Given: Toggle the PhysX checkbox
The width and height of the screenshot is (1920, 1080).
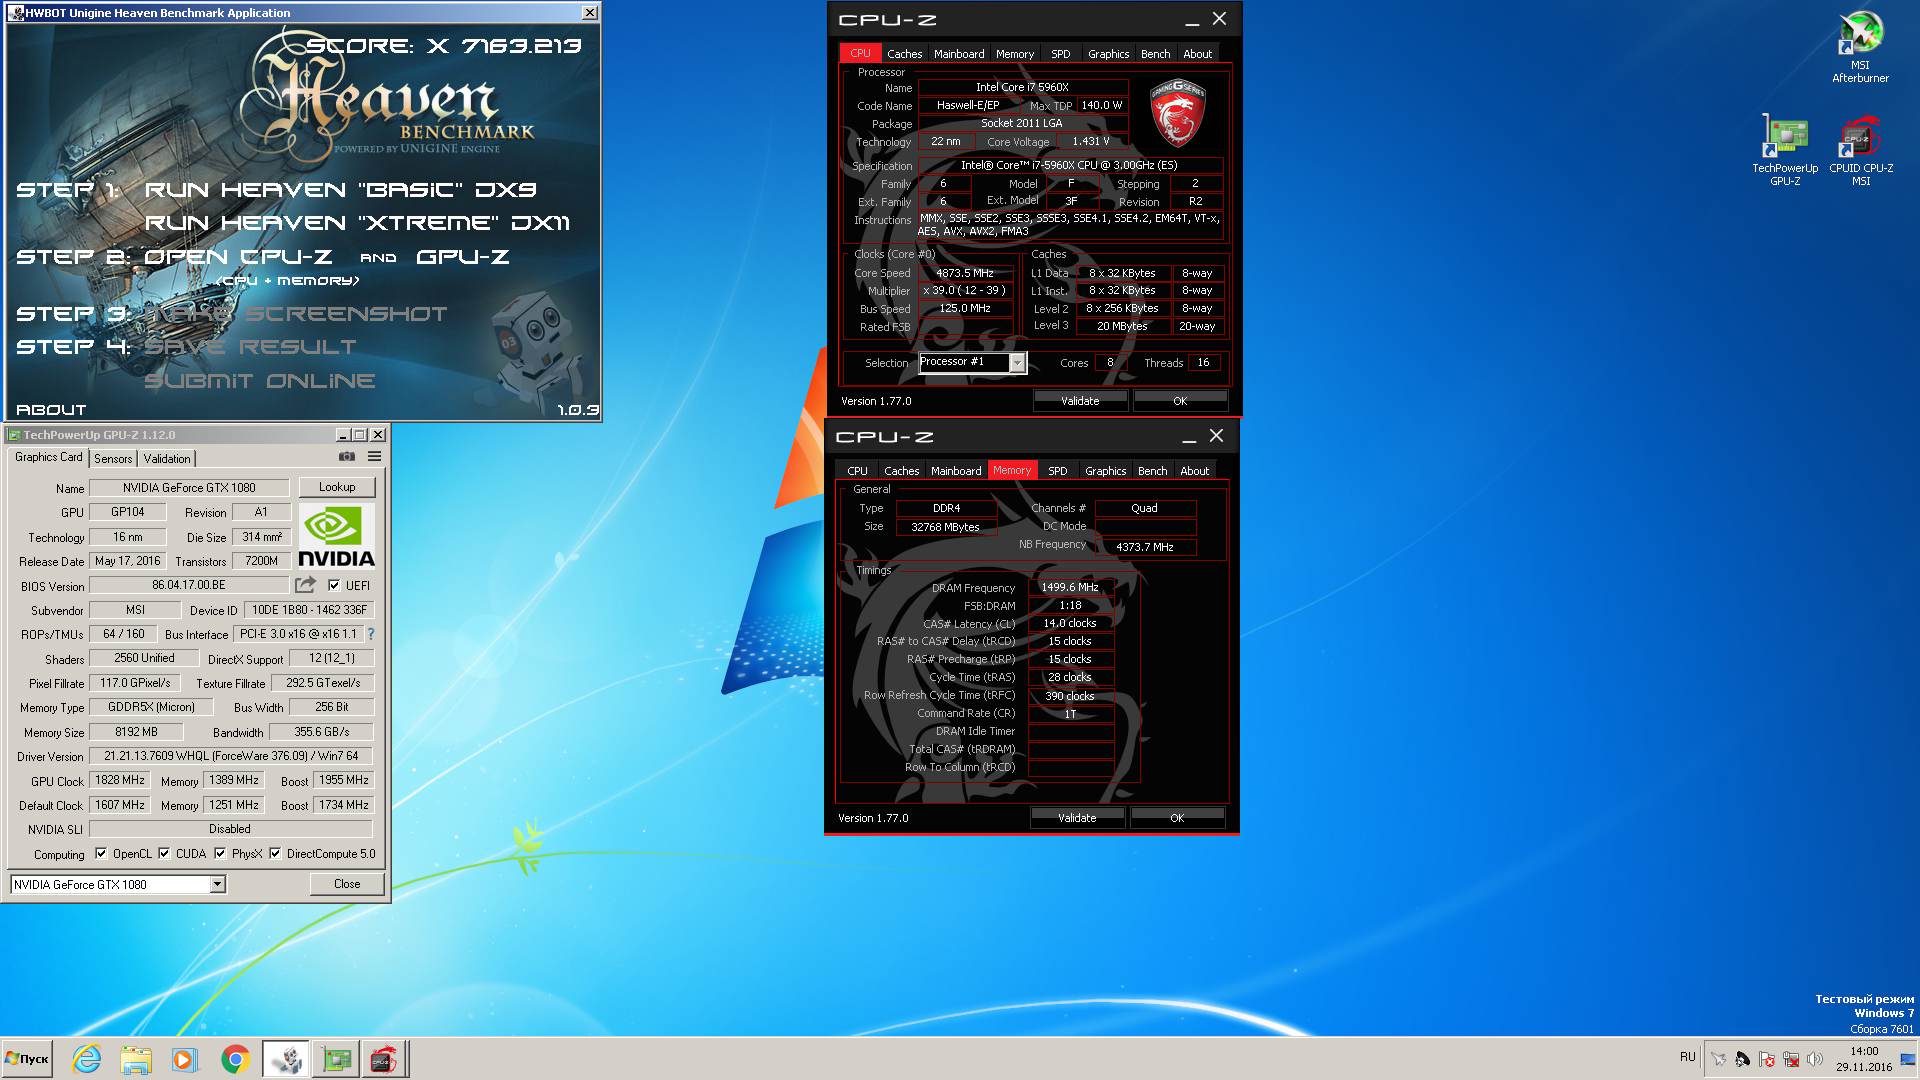Looking at the screenshot, I should (x=220, y=853).
